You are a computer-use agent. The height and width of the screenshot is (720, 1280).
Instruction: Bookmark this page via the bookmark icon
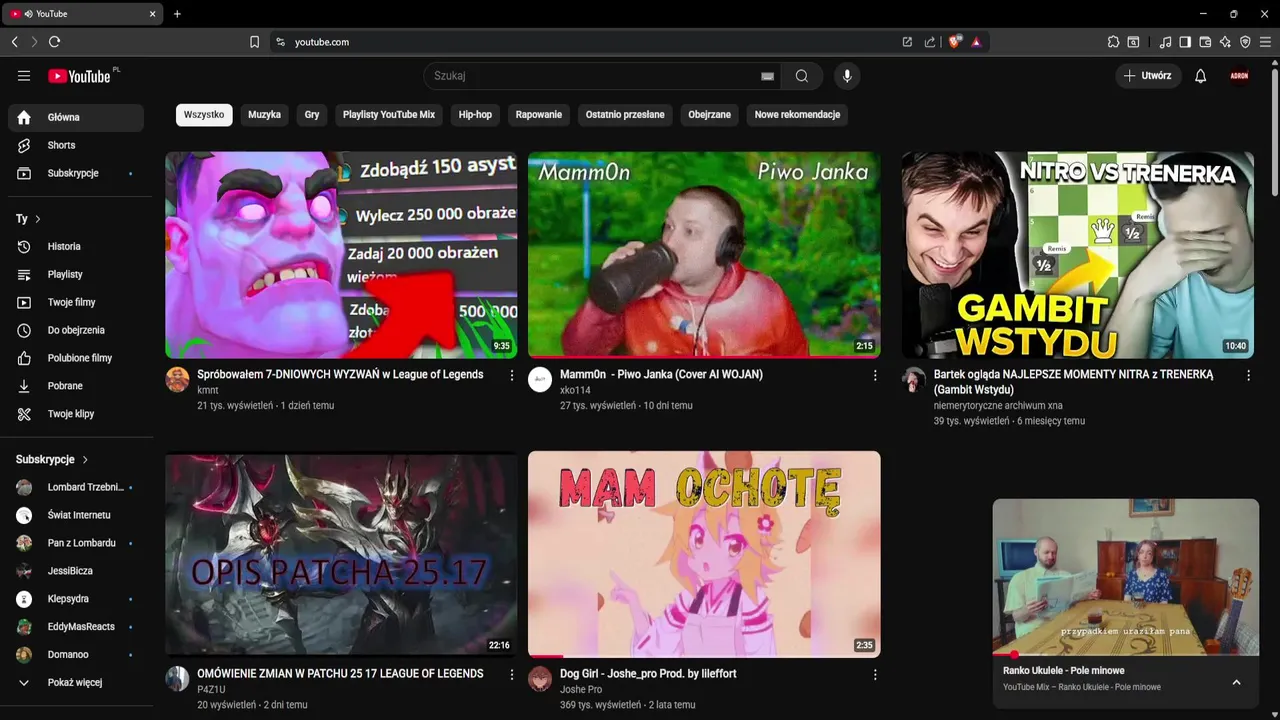pos(254,42)
